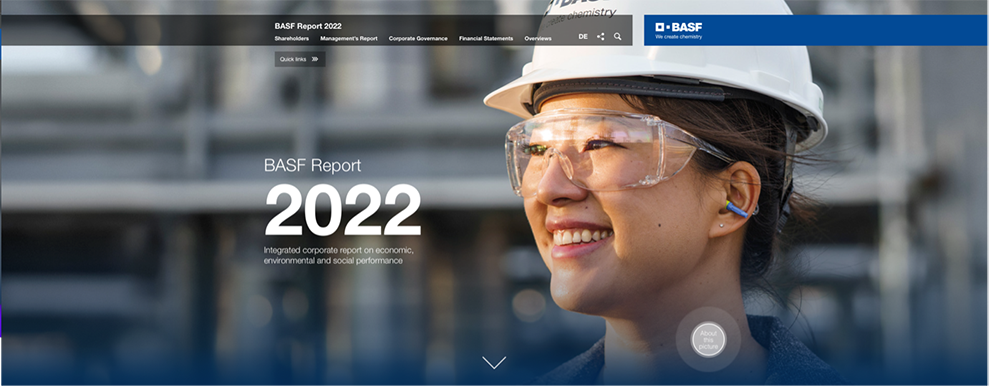Open the Corporate Governance menu item
This screenshot has width=991, height=387.
point(418,39)
